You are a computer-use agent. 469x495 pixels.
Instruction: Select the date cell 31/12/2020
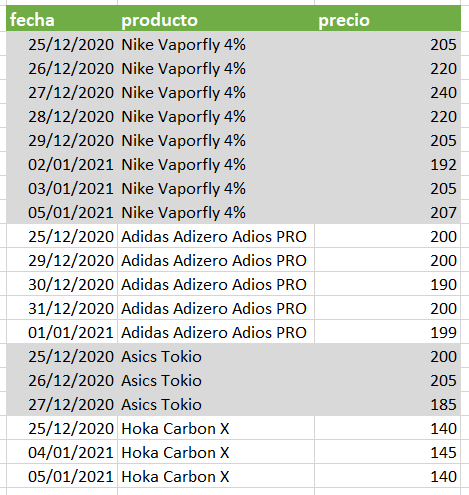pyautogui.click(x=62, y=309)
